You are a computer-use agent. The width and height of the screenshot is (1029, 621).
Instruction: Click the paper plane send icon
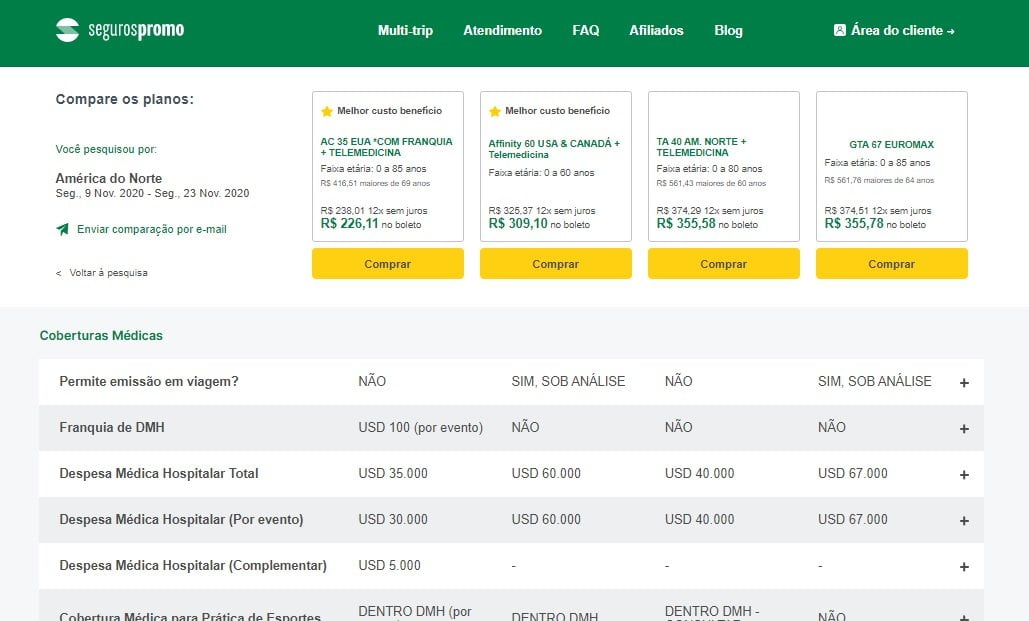pyautogui.click(x=62, y=229)
